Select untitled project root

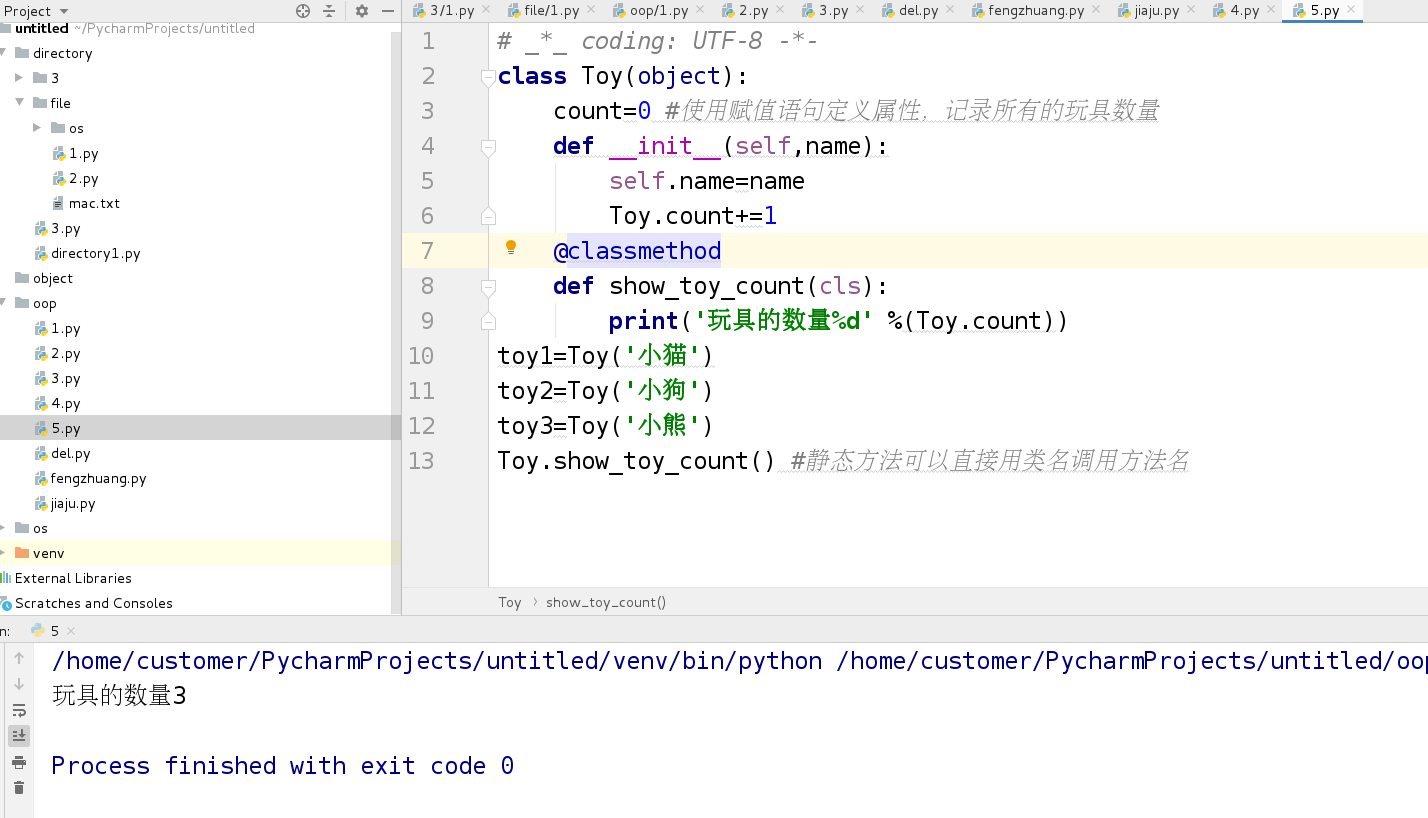pos(42,28)
